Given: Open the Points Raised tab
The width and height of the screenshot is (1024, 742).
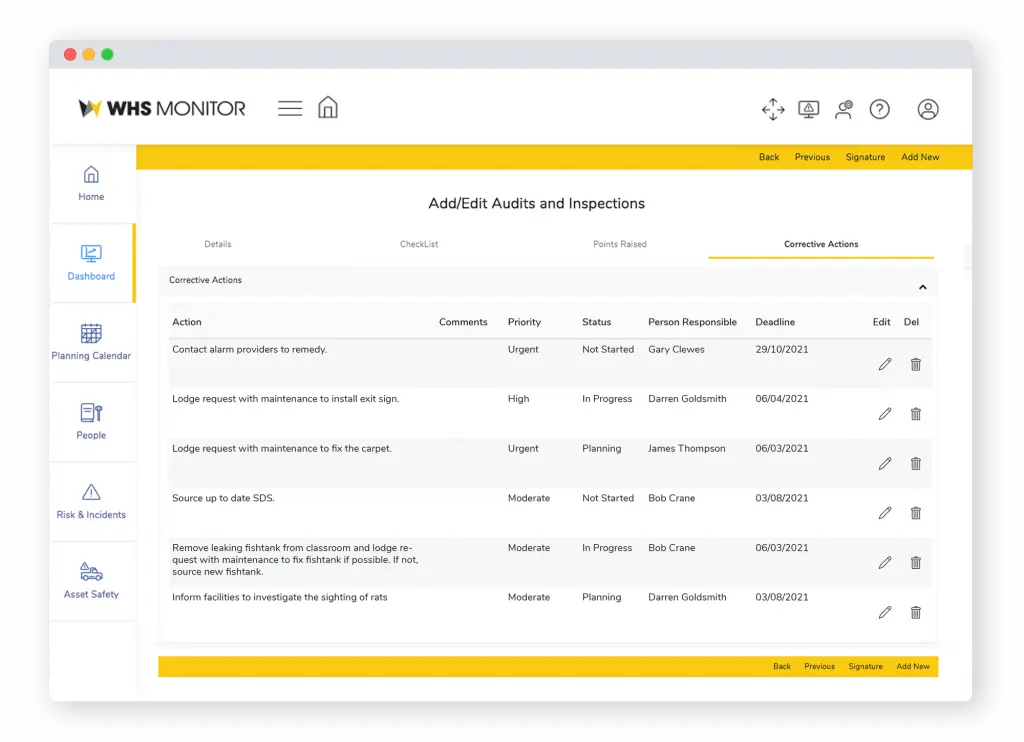Looking at the screenshot, I should [620, 243].
